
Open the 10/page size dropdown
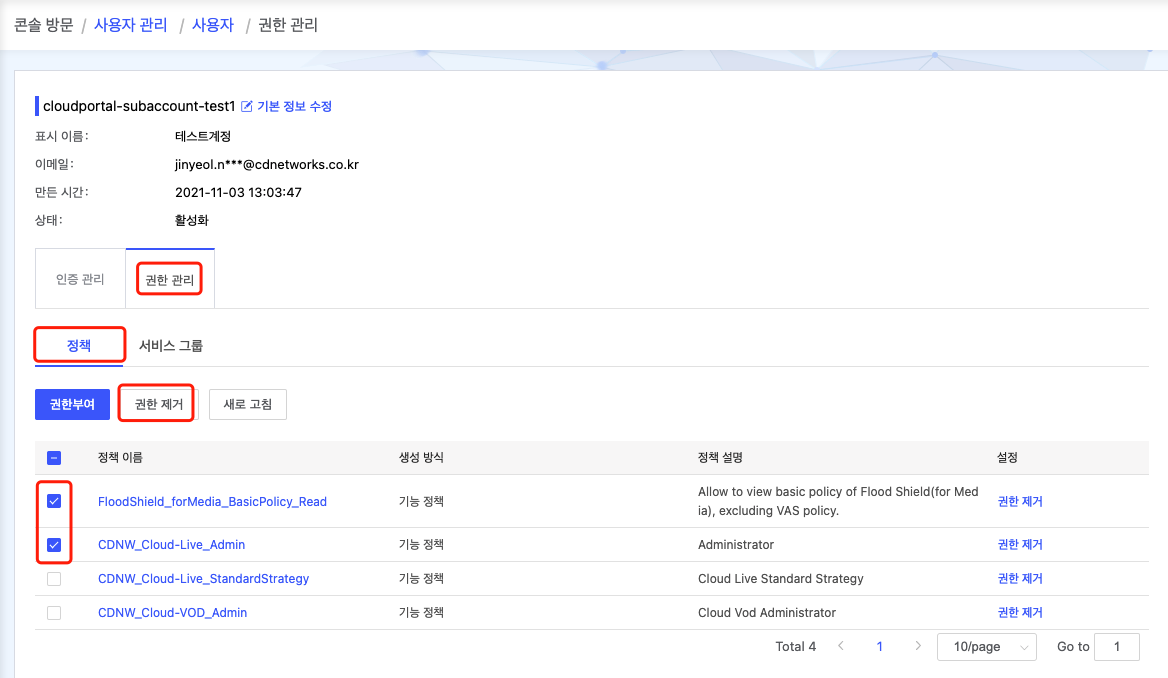[986, 647]
